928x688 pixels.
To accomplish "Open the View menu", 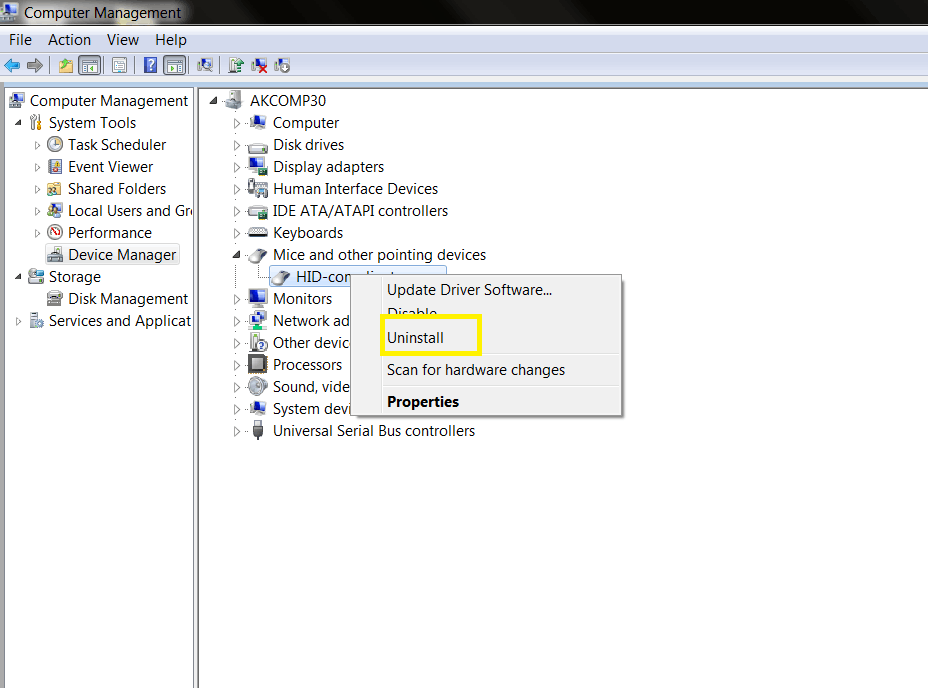I will click(x=123, y=40).
